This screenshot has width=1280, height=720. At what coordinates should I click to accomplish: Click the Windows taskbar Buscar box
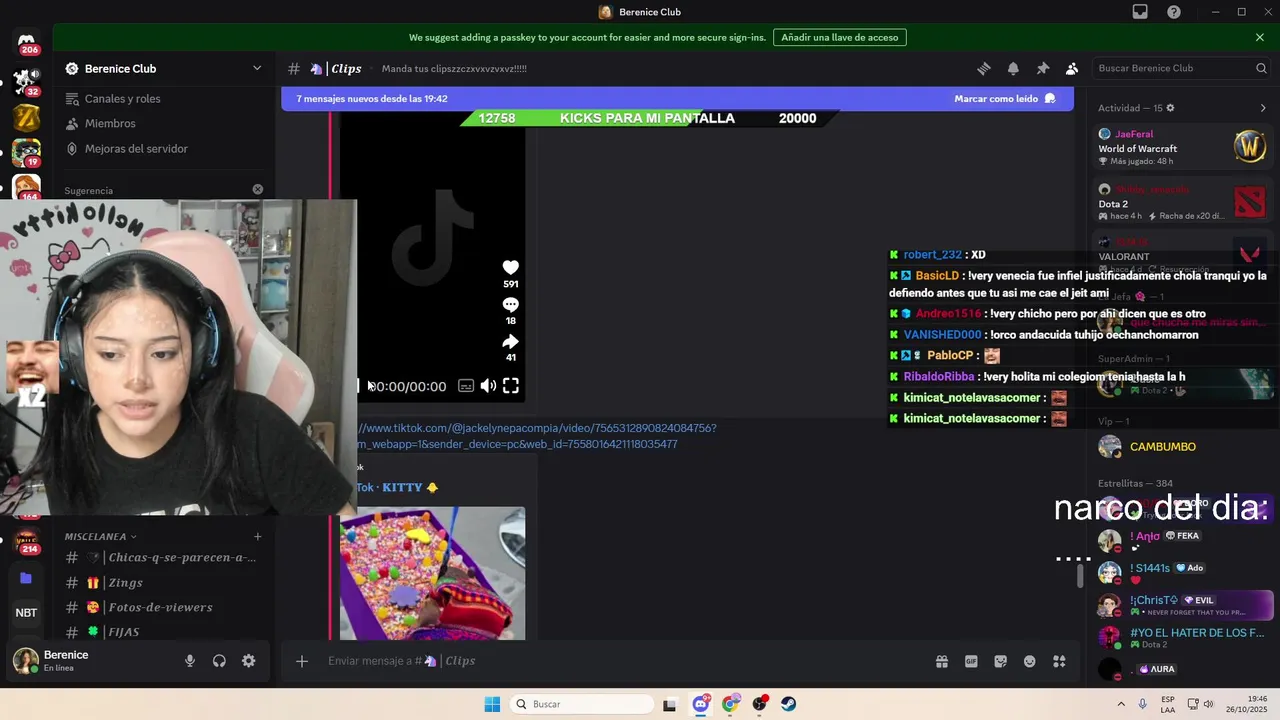580,704
